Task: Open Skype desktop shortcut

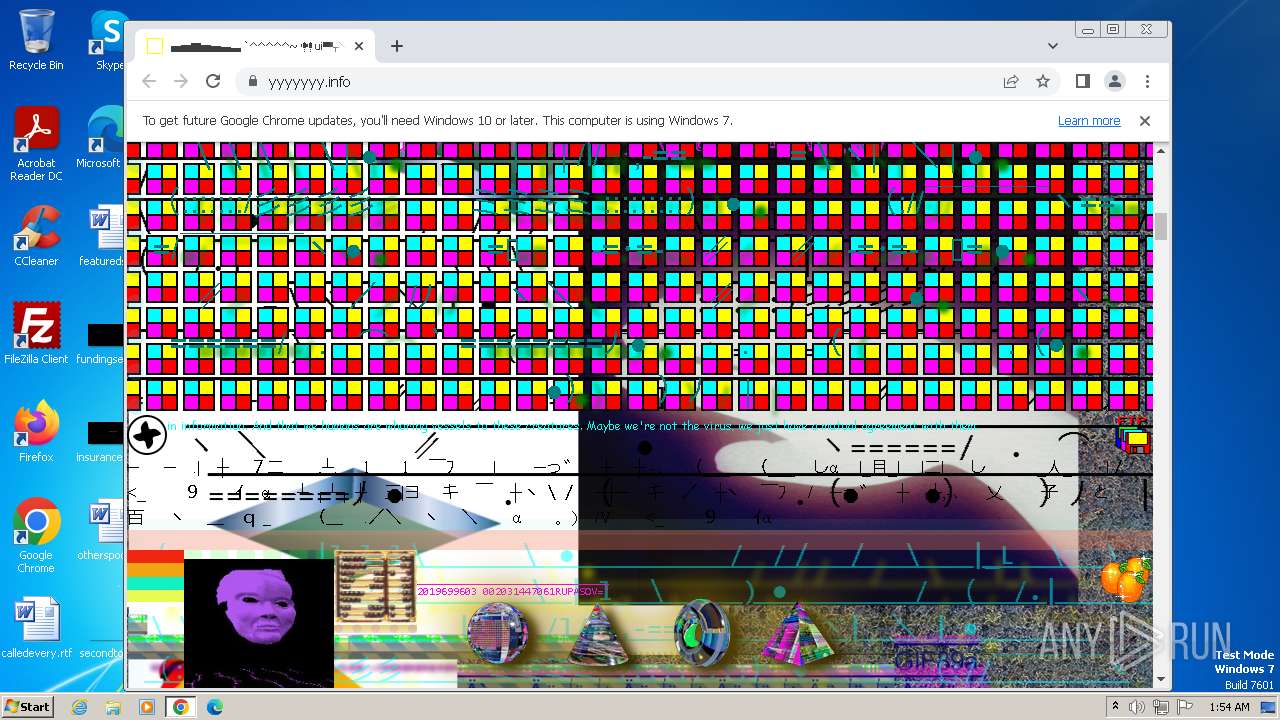Action: click(x=107, y=40)
